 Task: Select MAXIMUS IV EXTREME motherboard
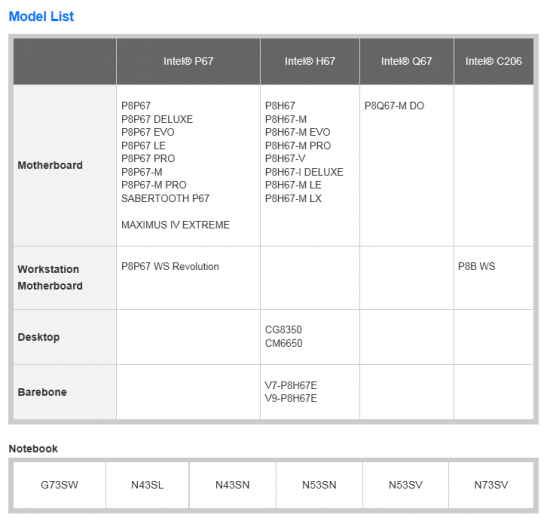[x=175, y=225]
